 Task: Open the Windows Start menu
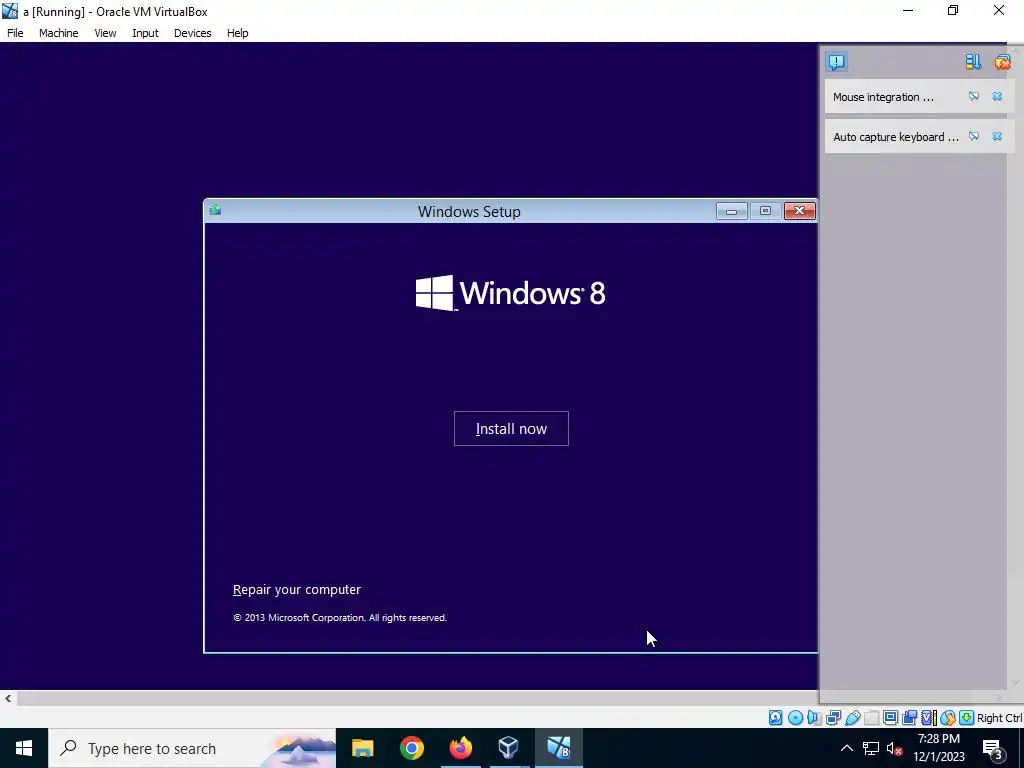coord(24,748)
